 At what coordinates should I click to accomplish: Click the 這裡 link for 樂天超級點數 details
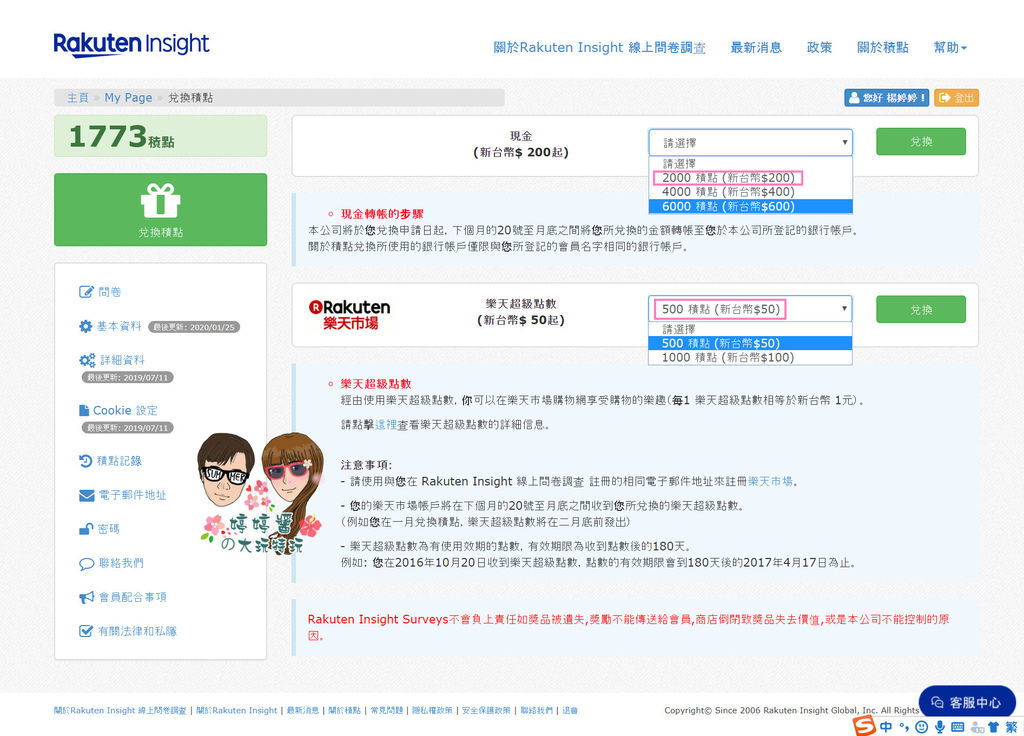(x=386, y=424)
